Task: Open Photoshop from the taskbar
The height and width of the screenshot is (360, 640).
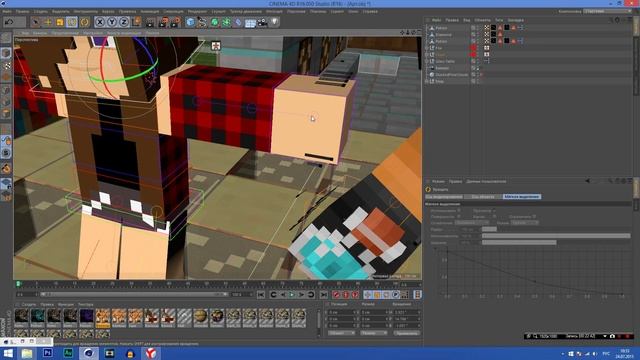Action: coord(47,353)
